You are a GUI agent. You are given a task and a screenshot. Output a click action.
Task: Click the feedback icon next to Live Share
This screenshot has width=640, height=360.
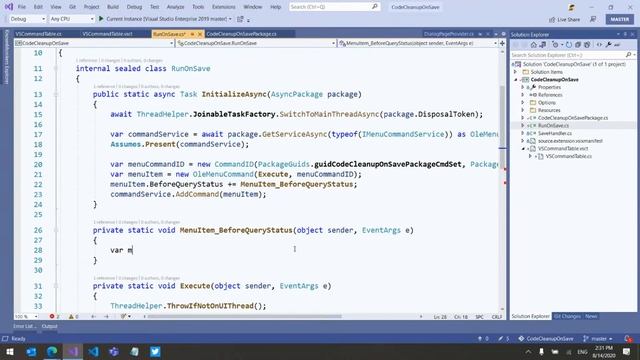point(593,19)
